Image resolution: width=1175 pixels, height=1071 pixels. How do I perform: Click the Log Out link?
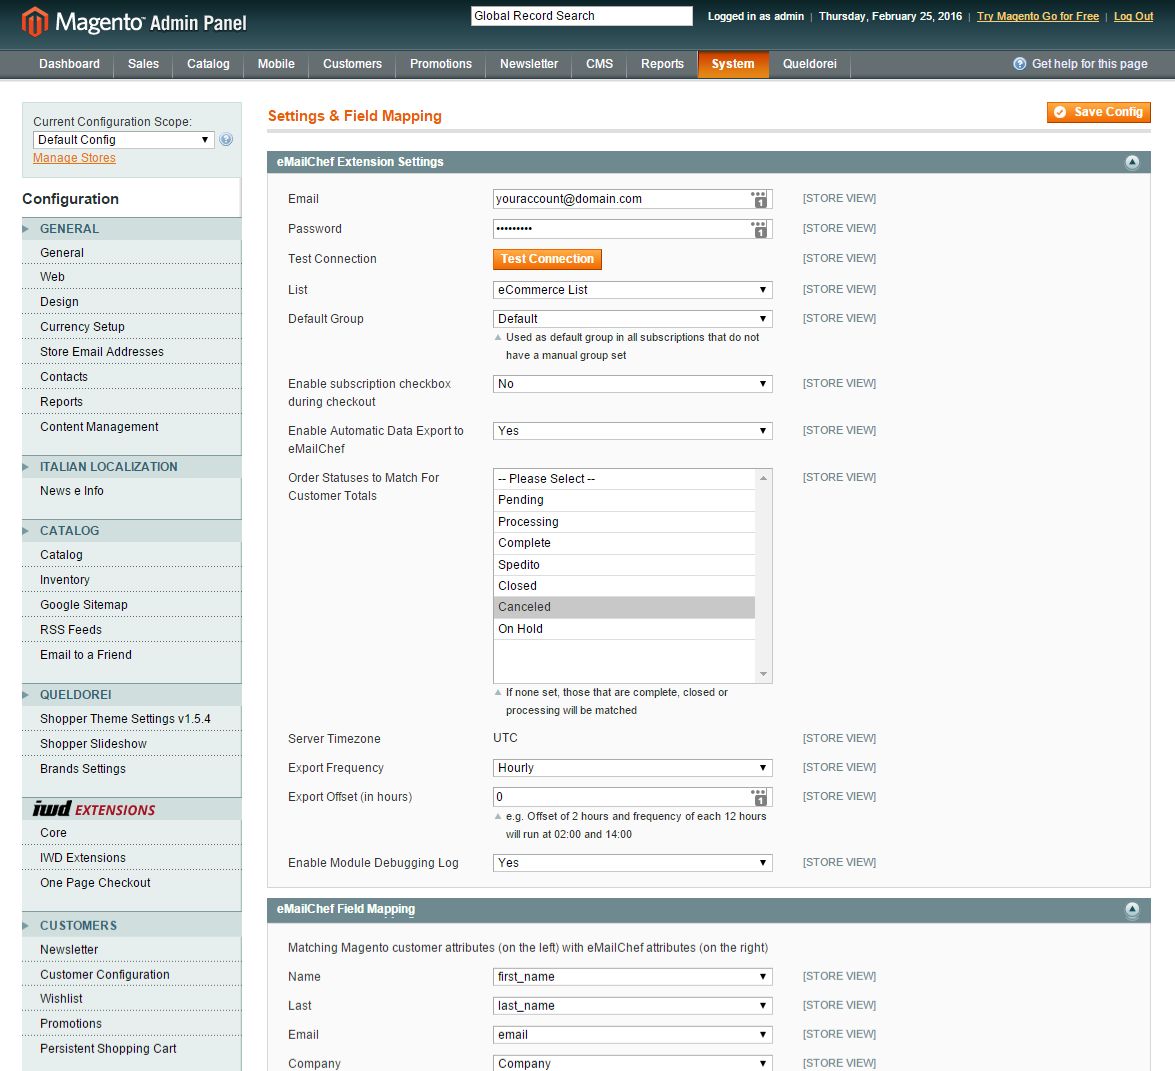[1133, 16]
